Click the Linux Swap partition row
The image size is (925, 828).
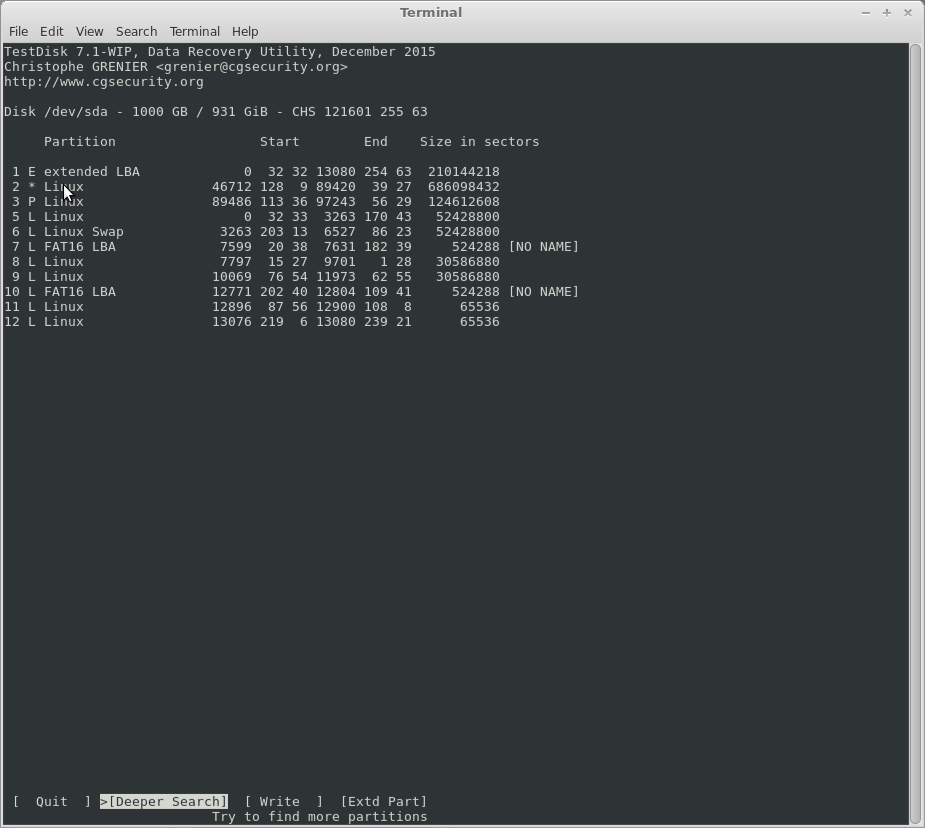(250, 231)
